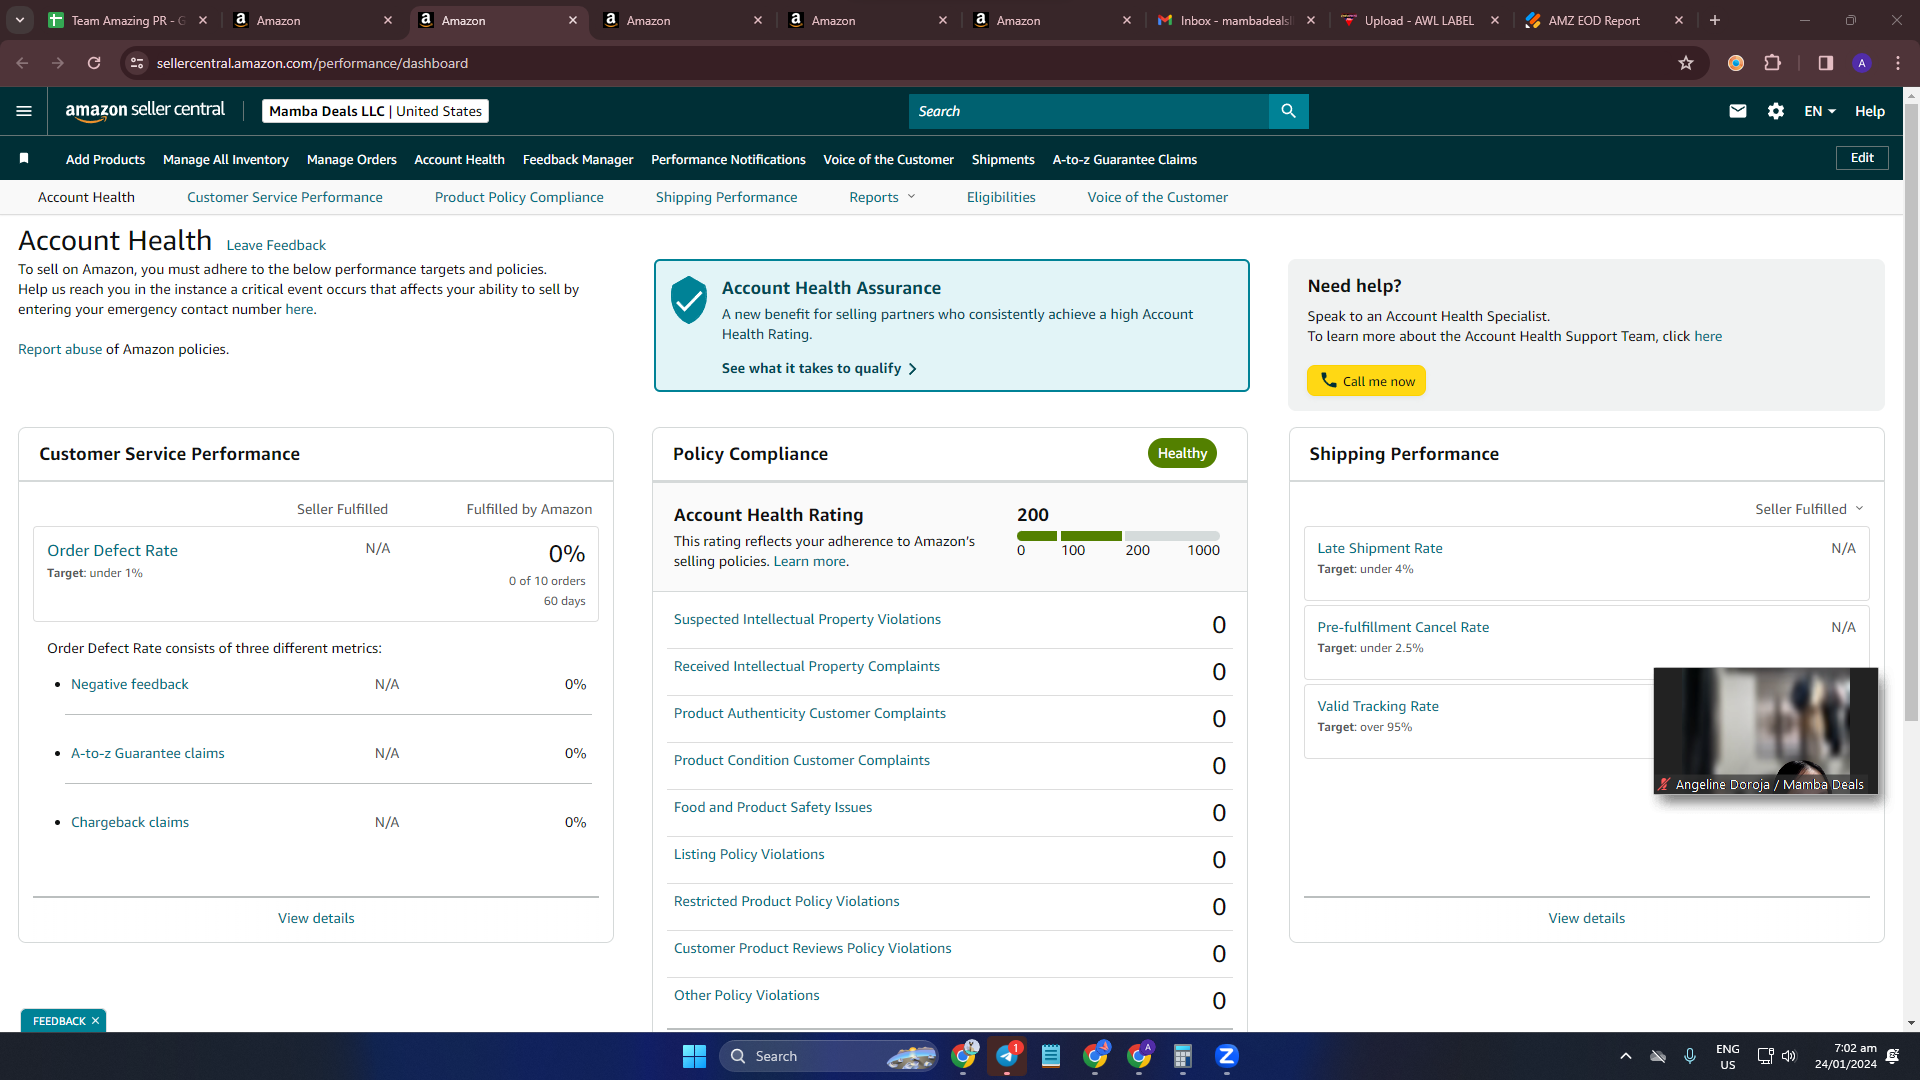Close the FEEDBACK tab widget
Viewport: 1920px width, 1080px height.
pos(95,1021)
